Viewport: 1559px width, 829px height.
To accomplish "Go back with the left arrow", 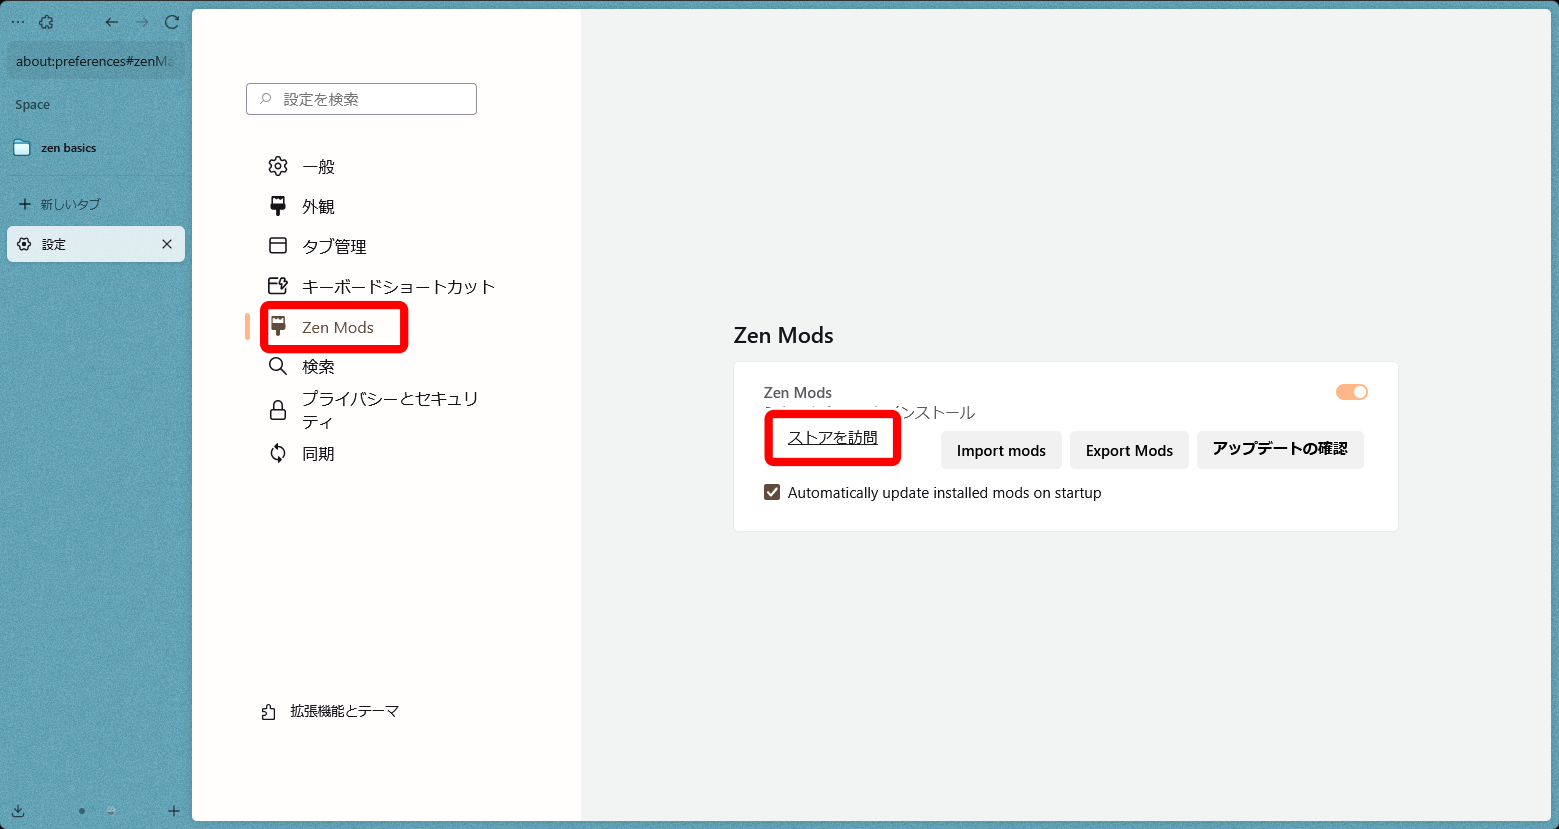I will (112, 22).
